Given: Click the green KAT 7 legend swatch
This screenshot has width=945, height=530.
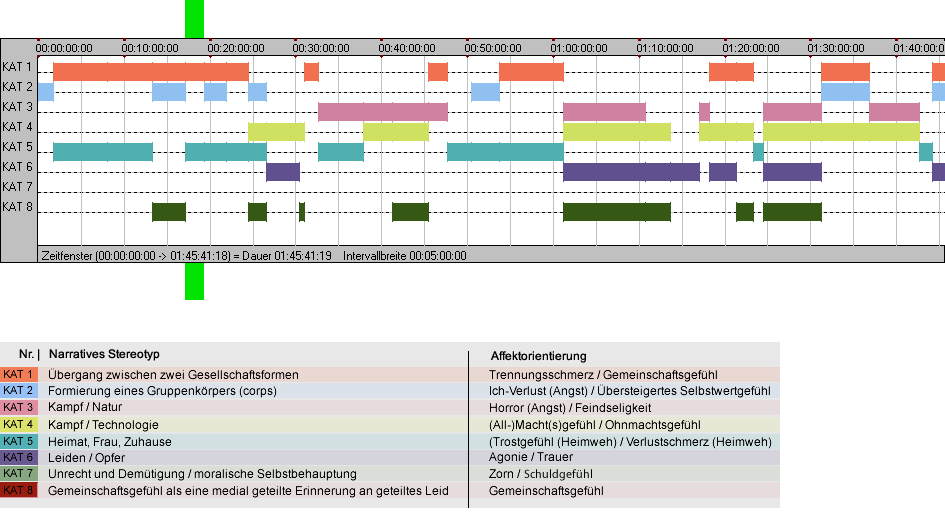Looking at the screenshot, I should click(x=19, y=473).
